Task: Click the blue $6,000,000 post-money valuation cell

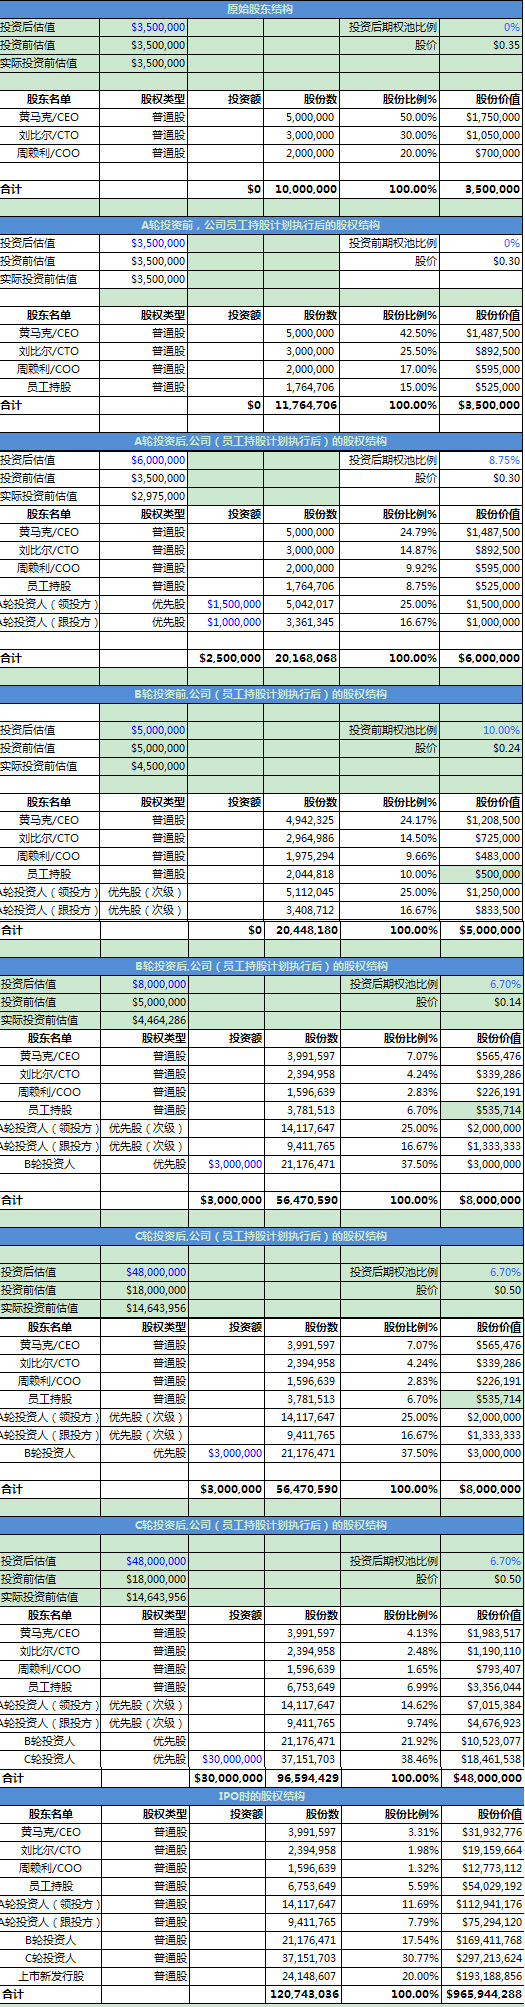Action: click(144, 460)
